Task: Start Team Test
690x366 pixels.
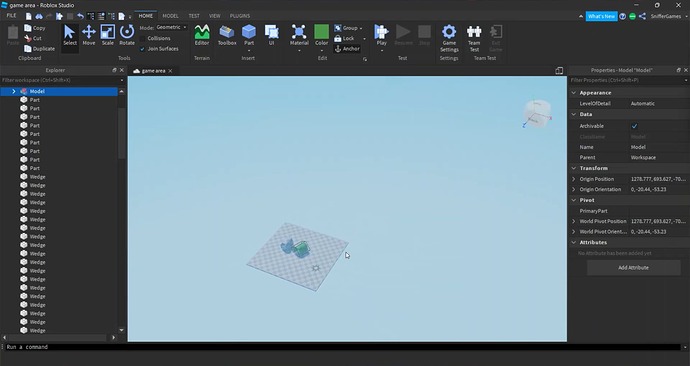Action: [x=474, y=38]
